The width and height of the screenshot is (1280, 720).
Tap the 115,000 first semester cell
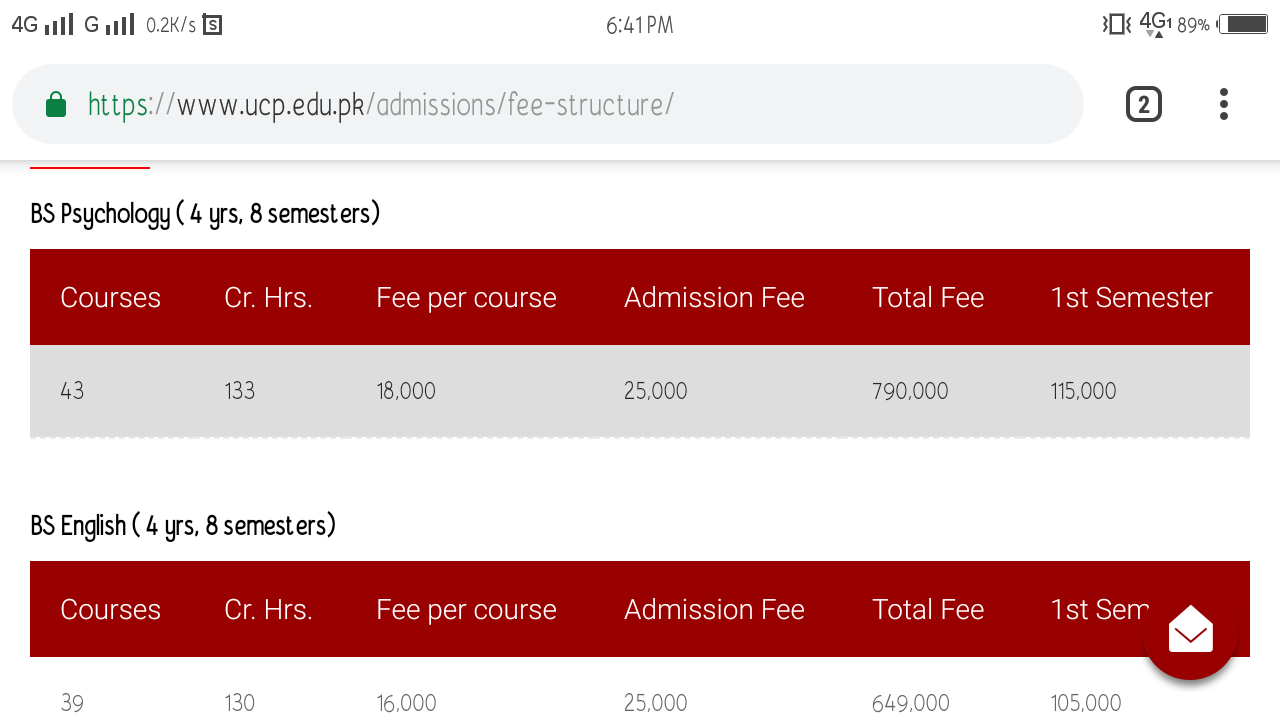click(1083, 391)
